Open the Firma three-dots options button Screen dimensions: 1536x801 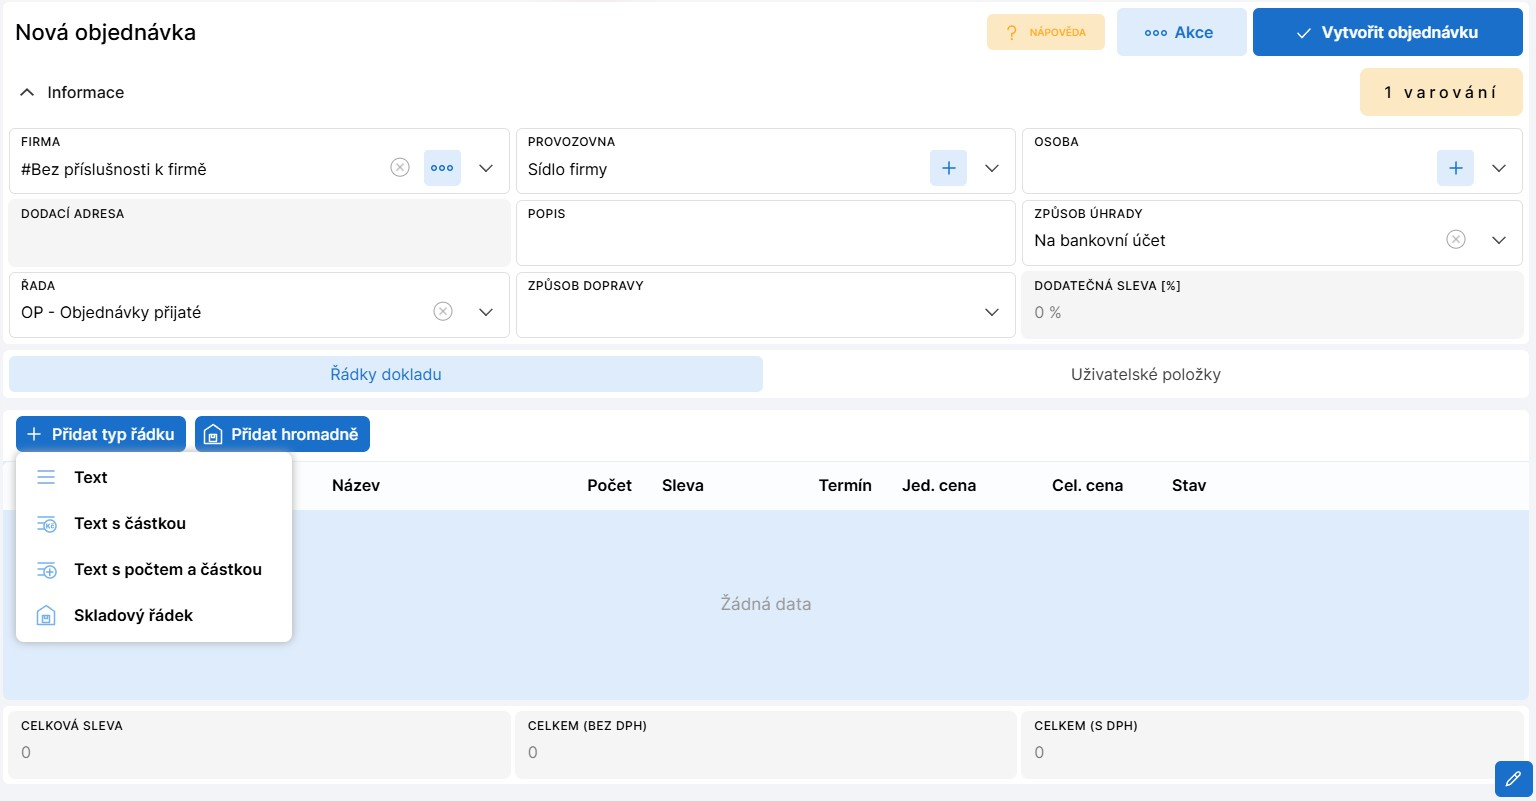pyautogui.click(x=442, y=168)
